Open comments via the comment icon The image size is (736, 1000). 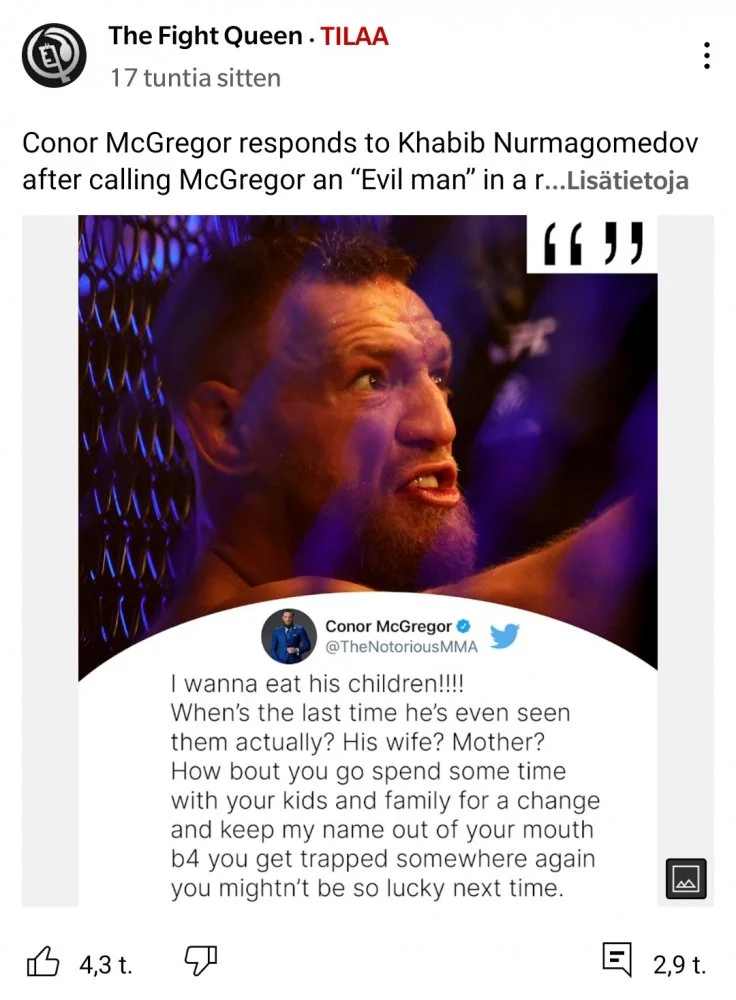(617, 960)
